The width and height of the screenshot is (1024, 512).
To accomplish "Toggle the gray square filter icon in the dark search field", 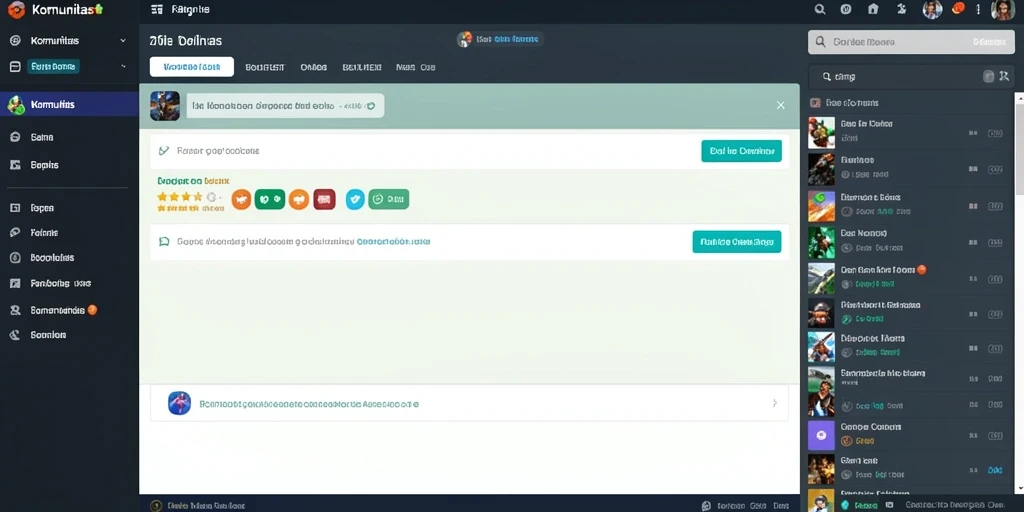I will tap(989, 77).
